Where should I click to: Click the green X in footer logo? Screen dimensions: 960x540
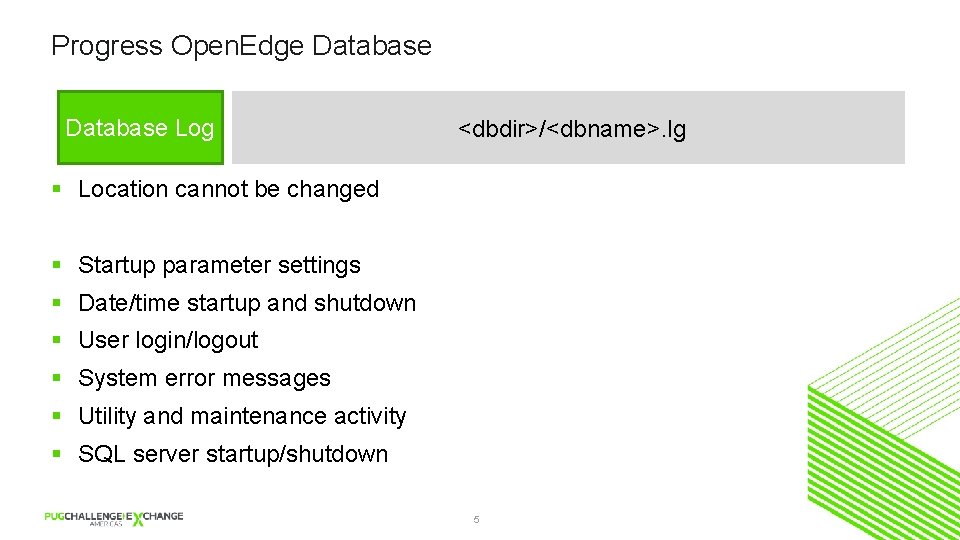138,519
